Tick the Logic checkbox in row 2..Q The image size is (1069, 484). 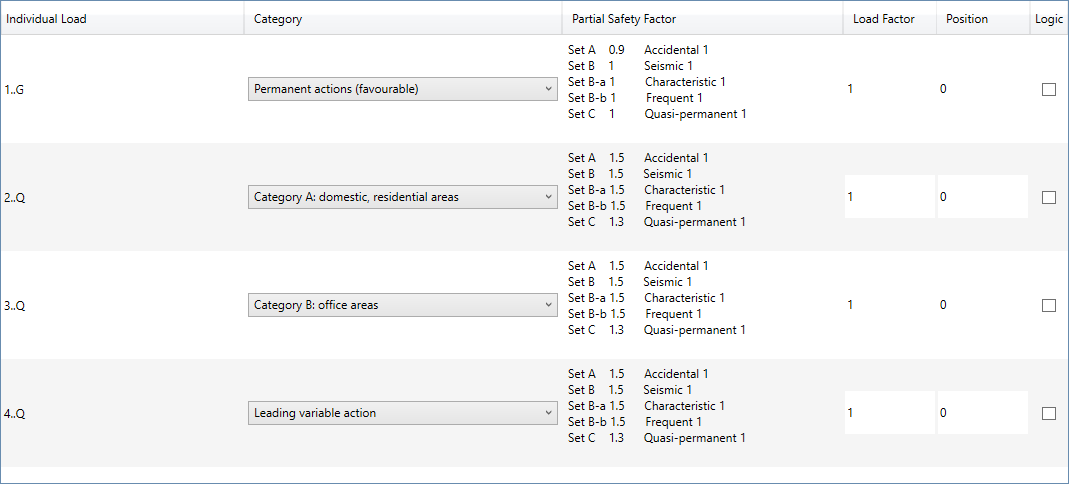click(x=1049, y=197)
